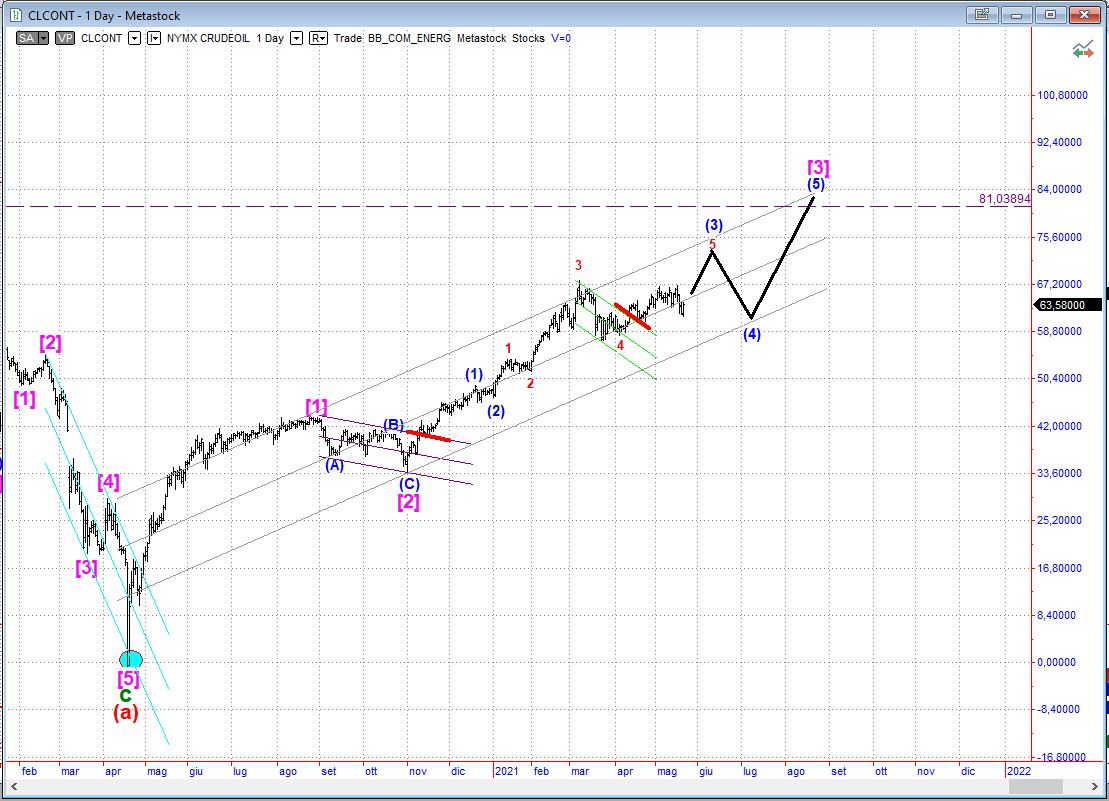Open the dropdown next to CLCONT symbol
This screenshot has width=1109, height=801.
[x=134, y=38]
